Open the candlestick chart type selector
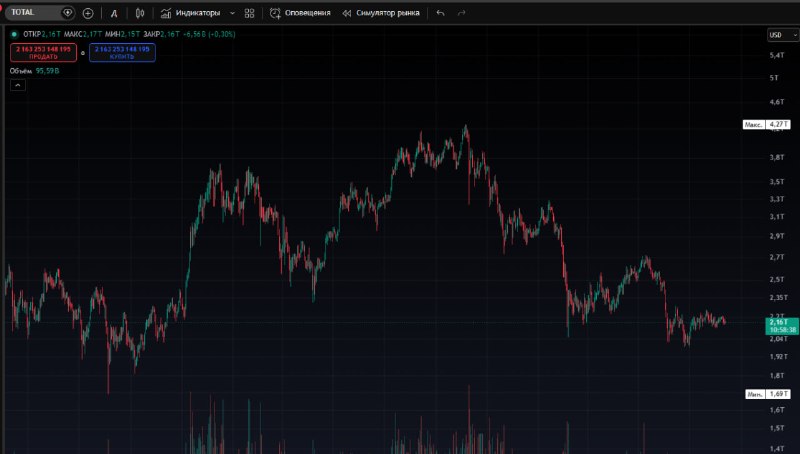The height and width of the screenshot is (454, 800). click(139, 13)
